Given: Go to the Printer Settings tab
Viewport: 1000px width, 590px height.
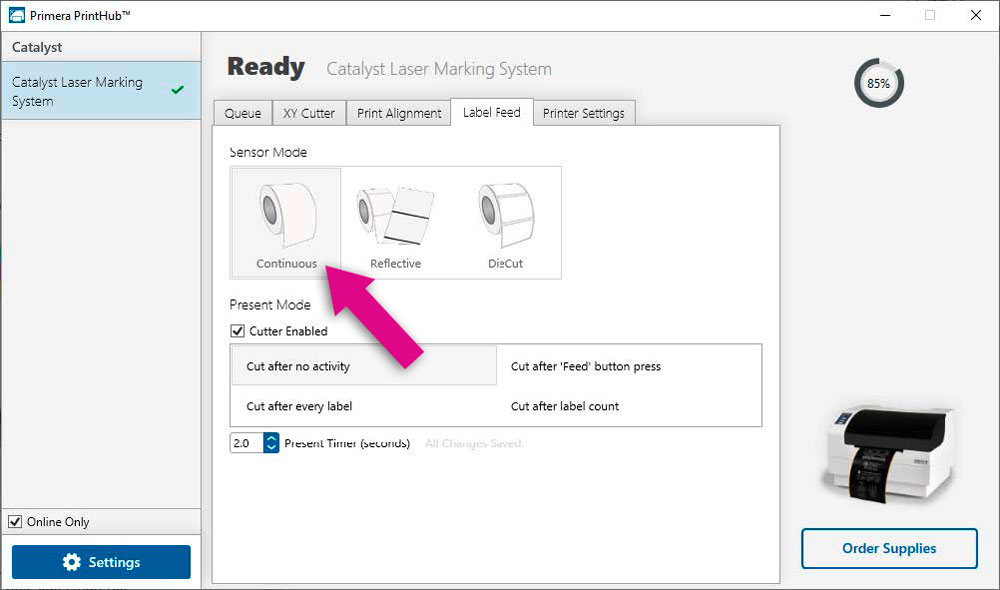Looking at the screenshot, I should point(584,113).
